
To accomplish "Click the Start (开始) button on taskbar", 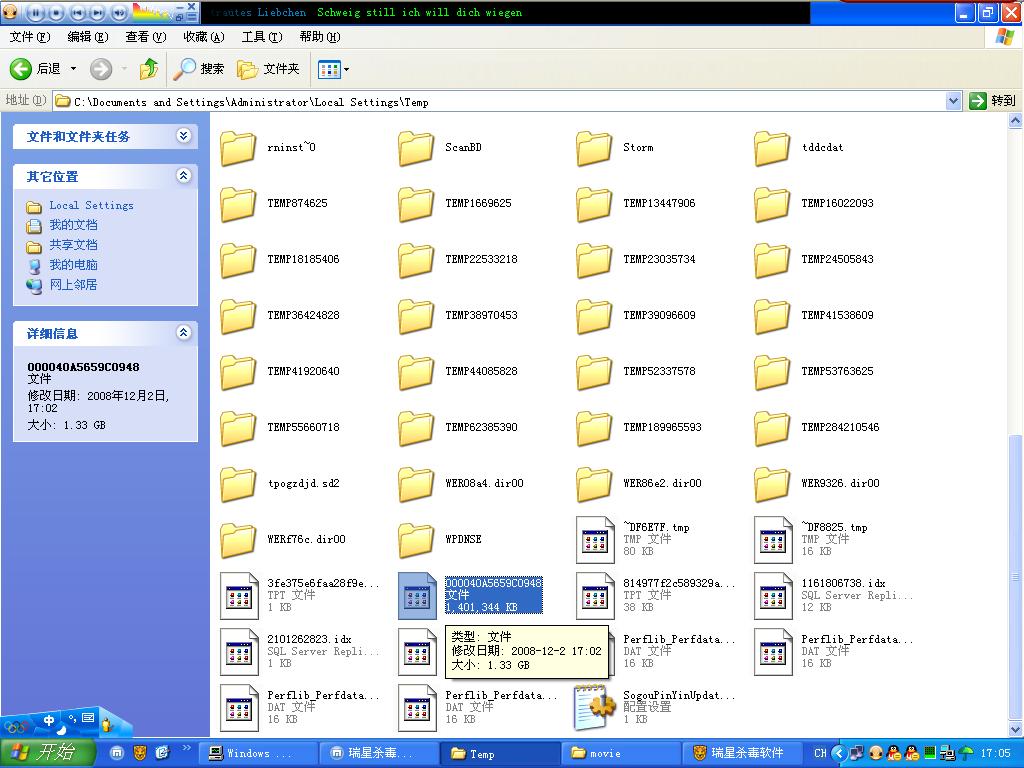I will pos(48,753).
